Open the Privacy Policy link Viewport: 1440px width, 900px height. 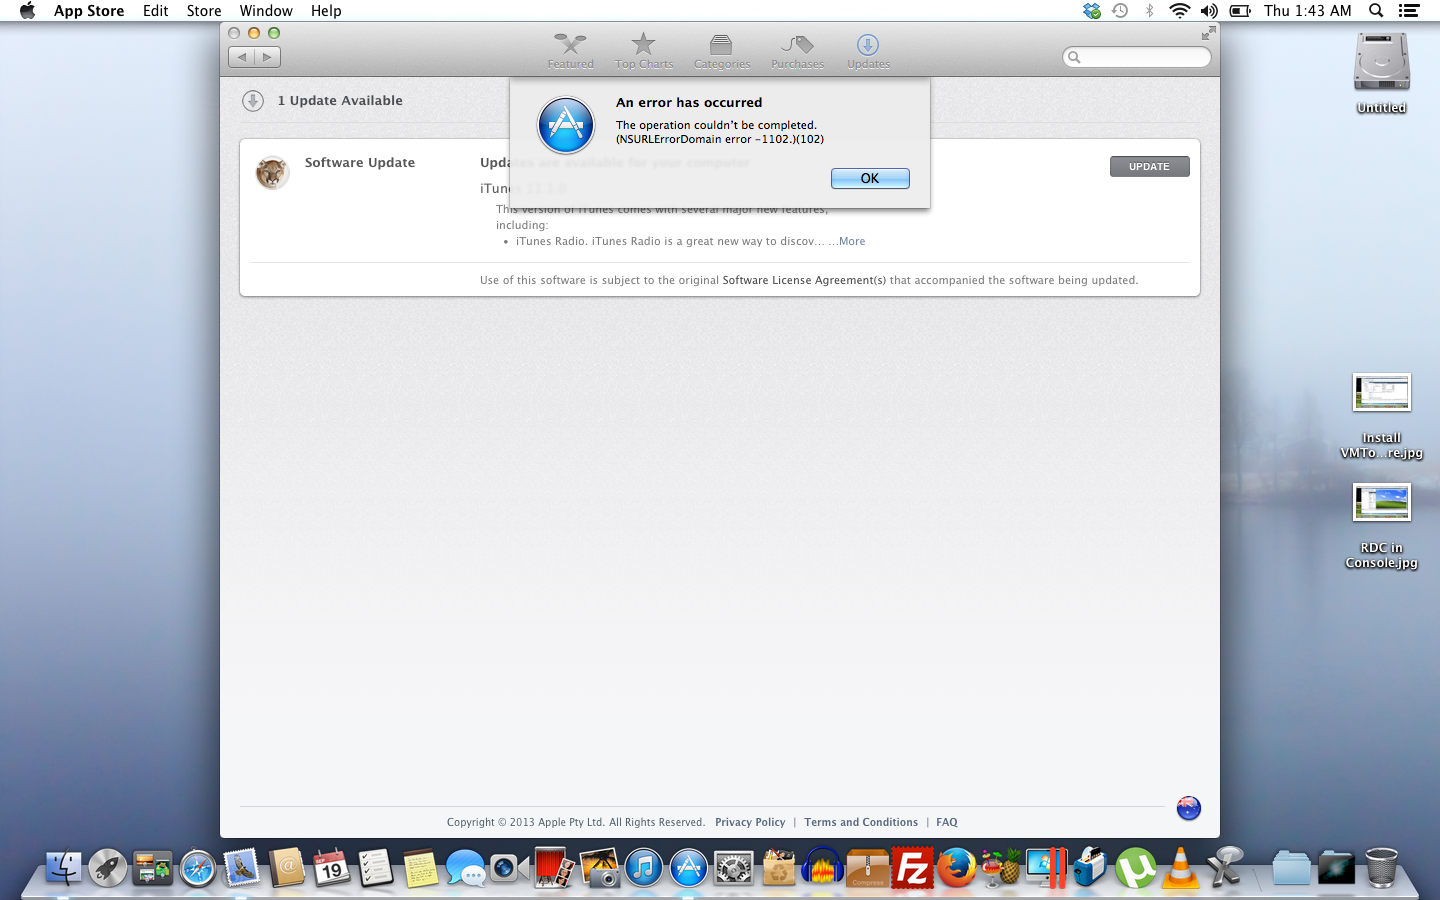coord(750,822)
